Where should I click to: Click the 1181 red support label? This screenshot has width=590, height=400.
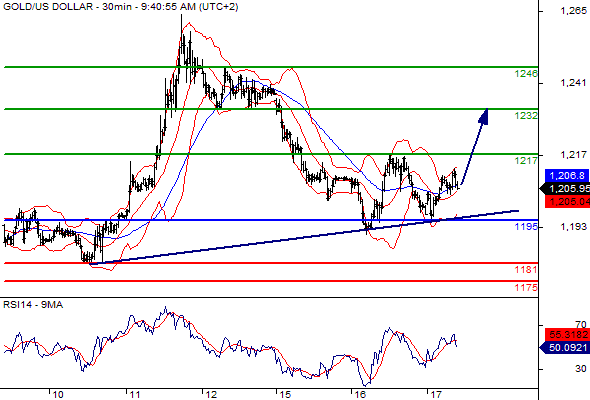point(526,269)
